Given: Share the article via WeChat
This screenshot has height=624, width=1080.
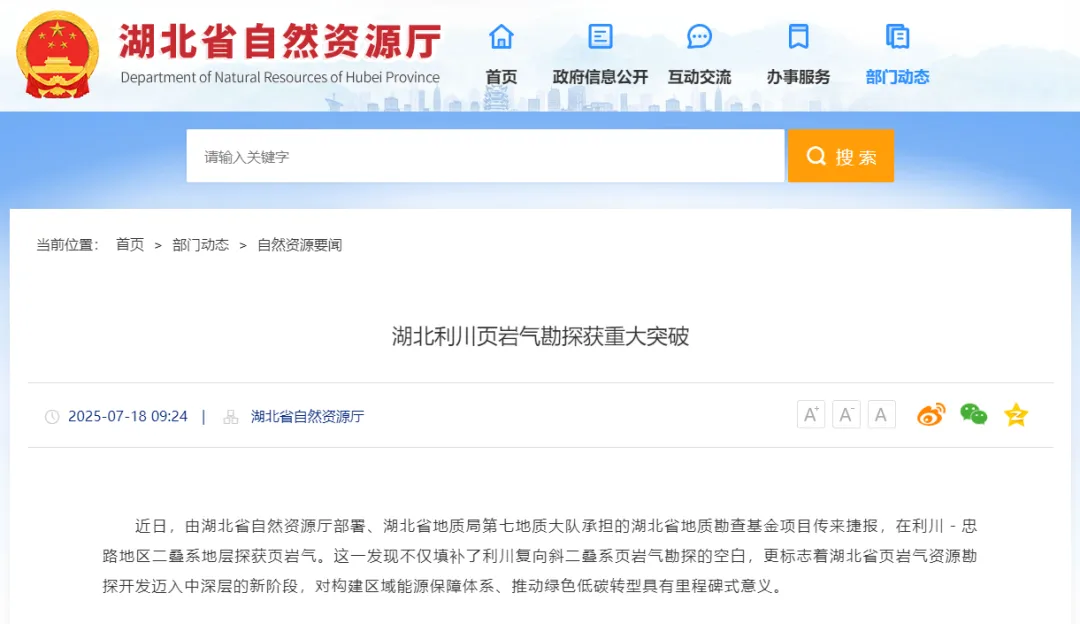Looking at the screenshot, I should pyautogui.click(x=972, y=414).
